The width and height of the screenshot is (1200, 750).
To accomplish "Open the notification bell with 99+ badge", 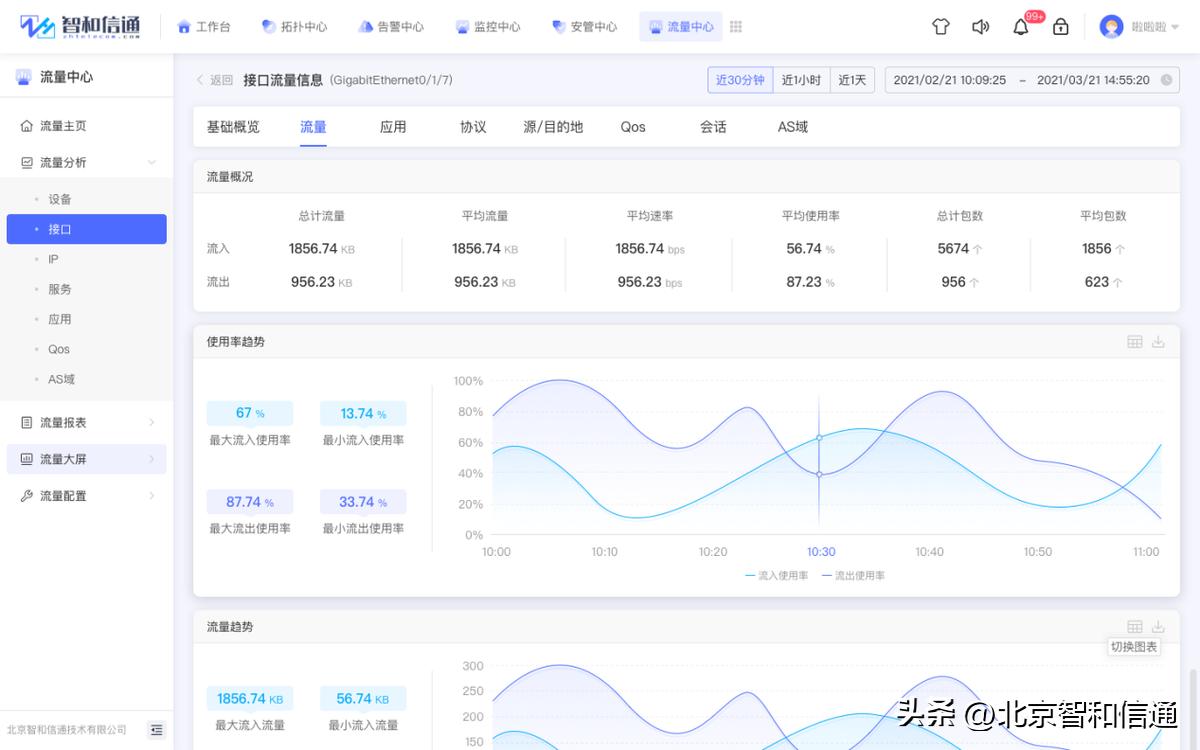I will click(x=1021, y=27).
